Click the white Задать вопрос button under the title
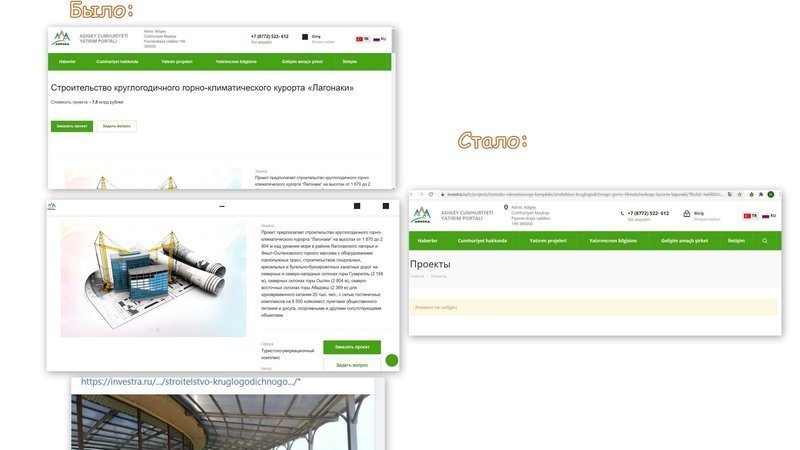Viewport: 800px width, 450px height. pyautogui.click(x=117, y=126)
